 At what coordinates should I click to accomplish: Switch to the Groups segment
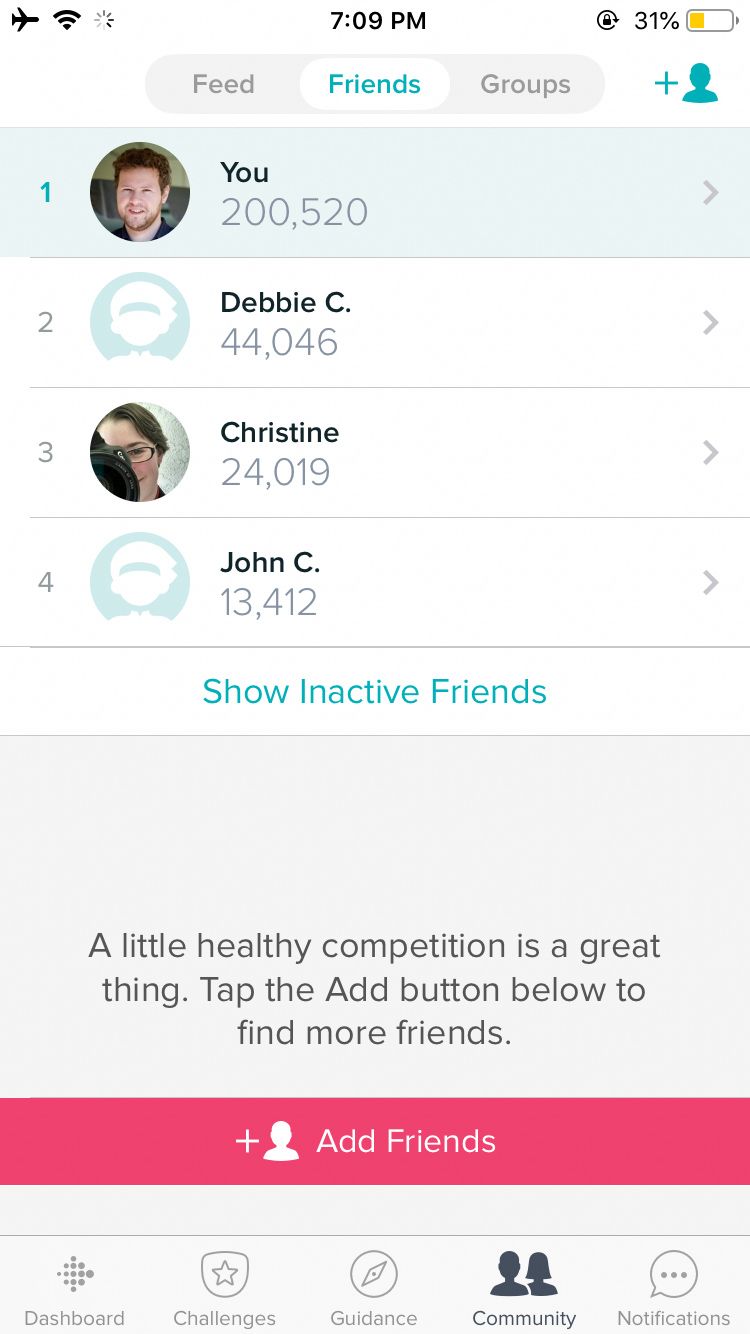[525, 84]
